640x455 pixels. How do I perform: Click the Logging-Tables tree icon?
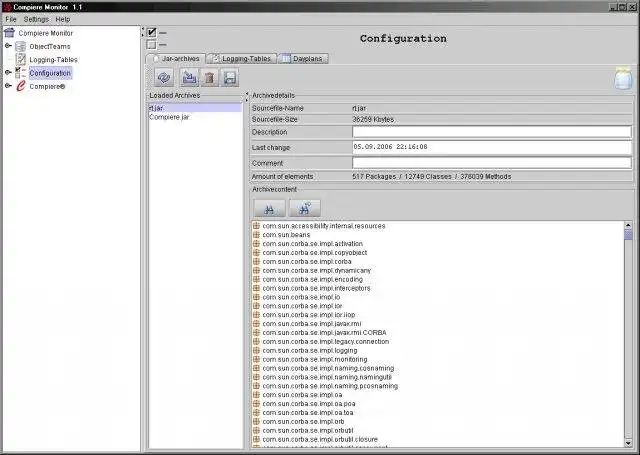20,60
